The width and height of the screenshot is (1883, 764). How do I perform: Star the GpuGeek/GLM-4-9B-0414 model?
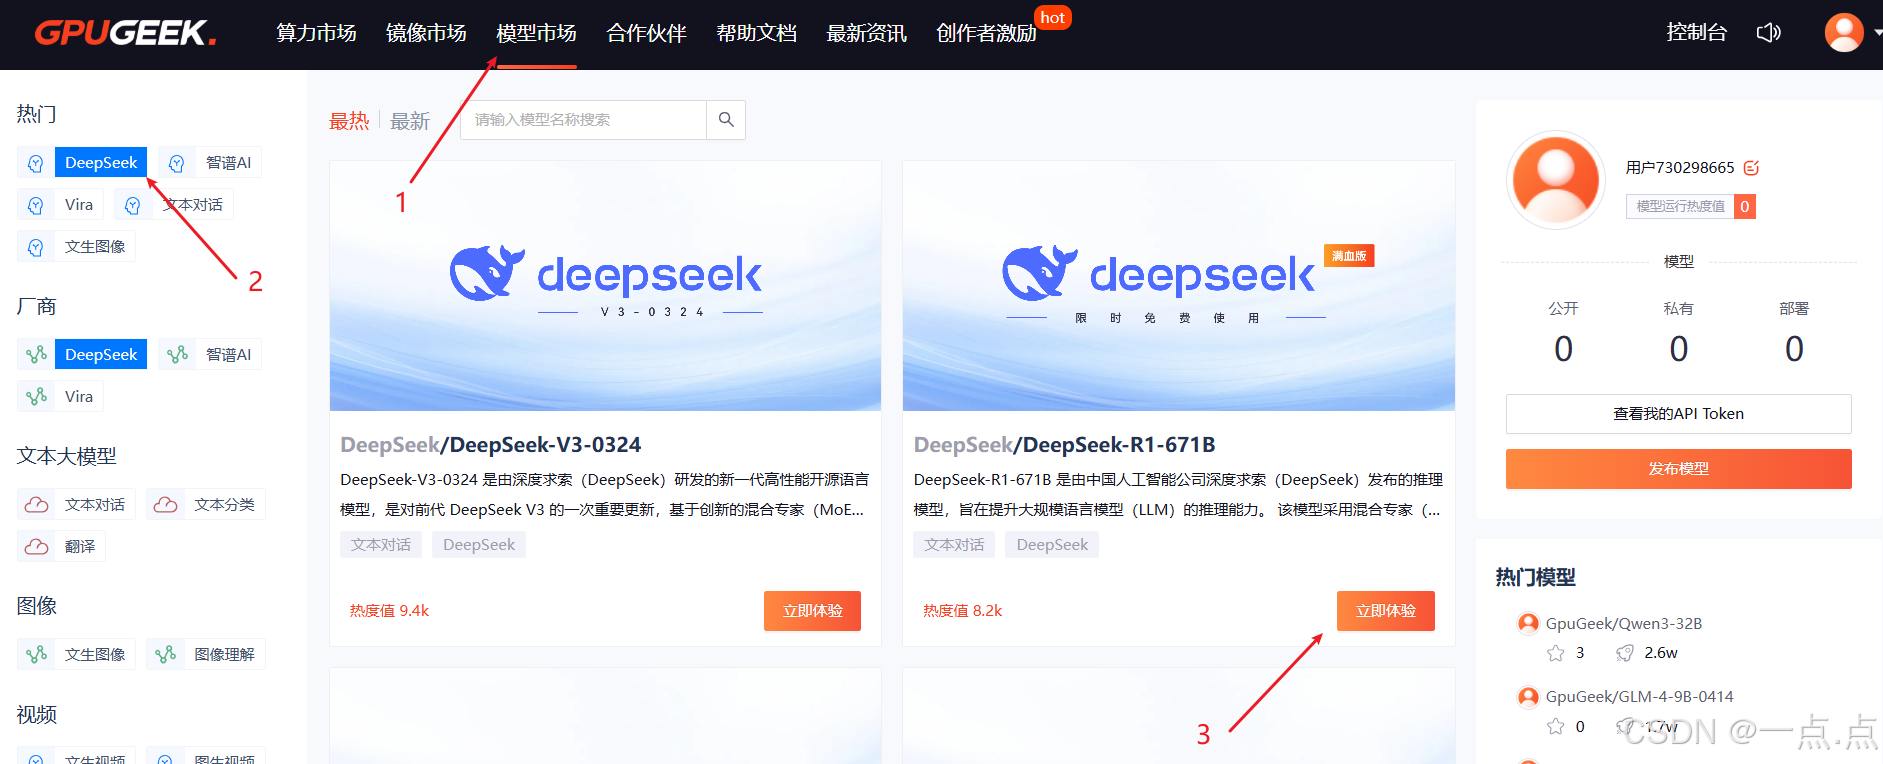click(1555, 727)
